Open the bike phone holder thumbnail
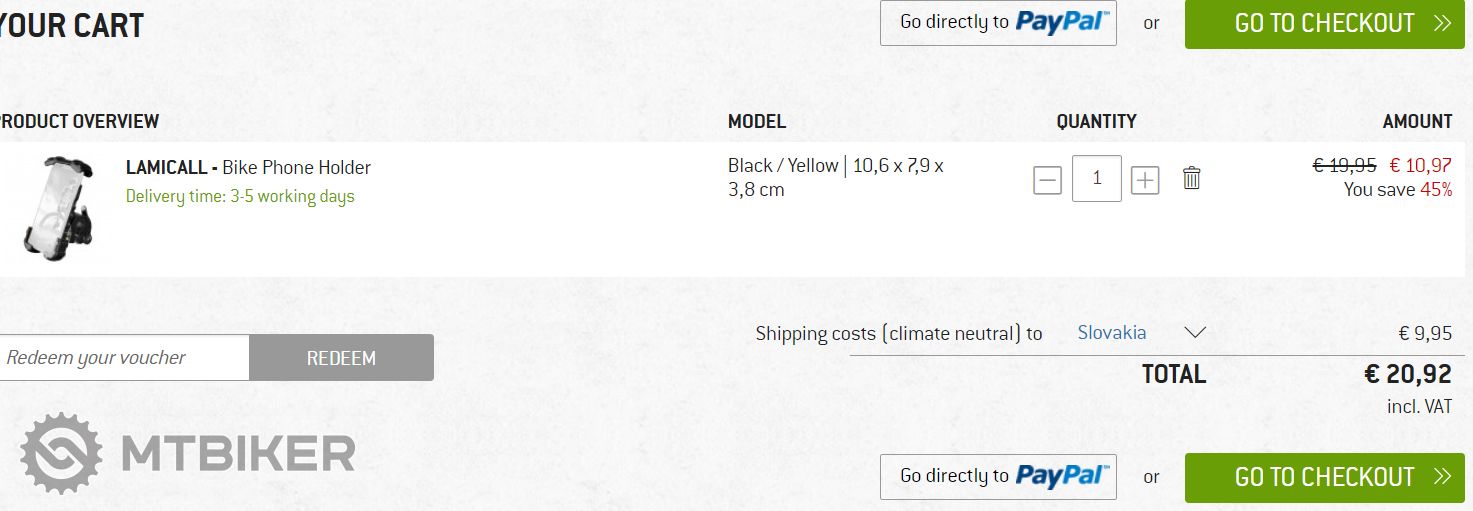This screenshot has height=511, width=1473. [56, 208]
